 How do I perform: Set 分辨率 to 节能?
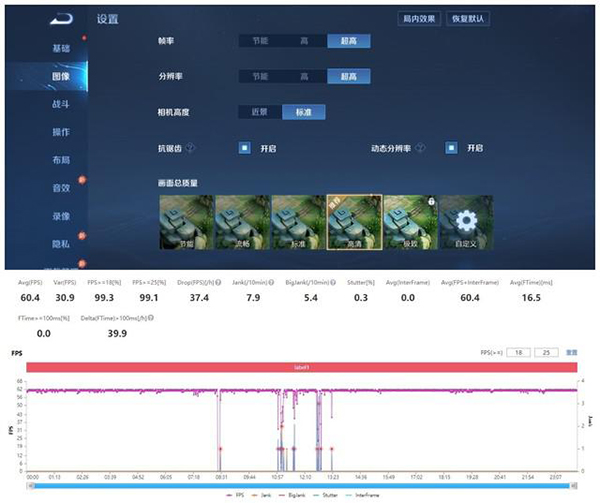click(x=260, y=77)
